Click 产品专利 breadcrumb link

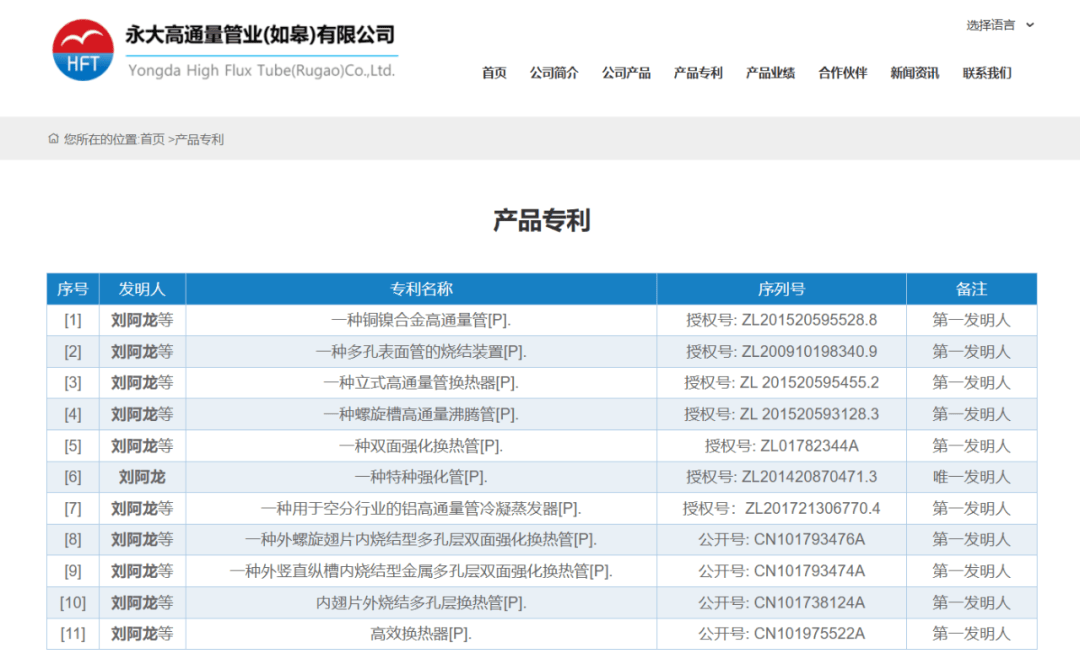click(x=199, y=140)
